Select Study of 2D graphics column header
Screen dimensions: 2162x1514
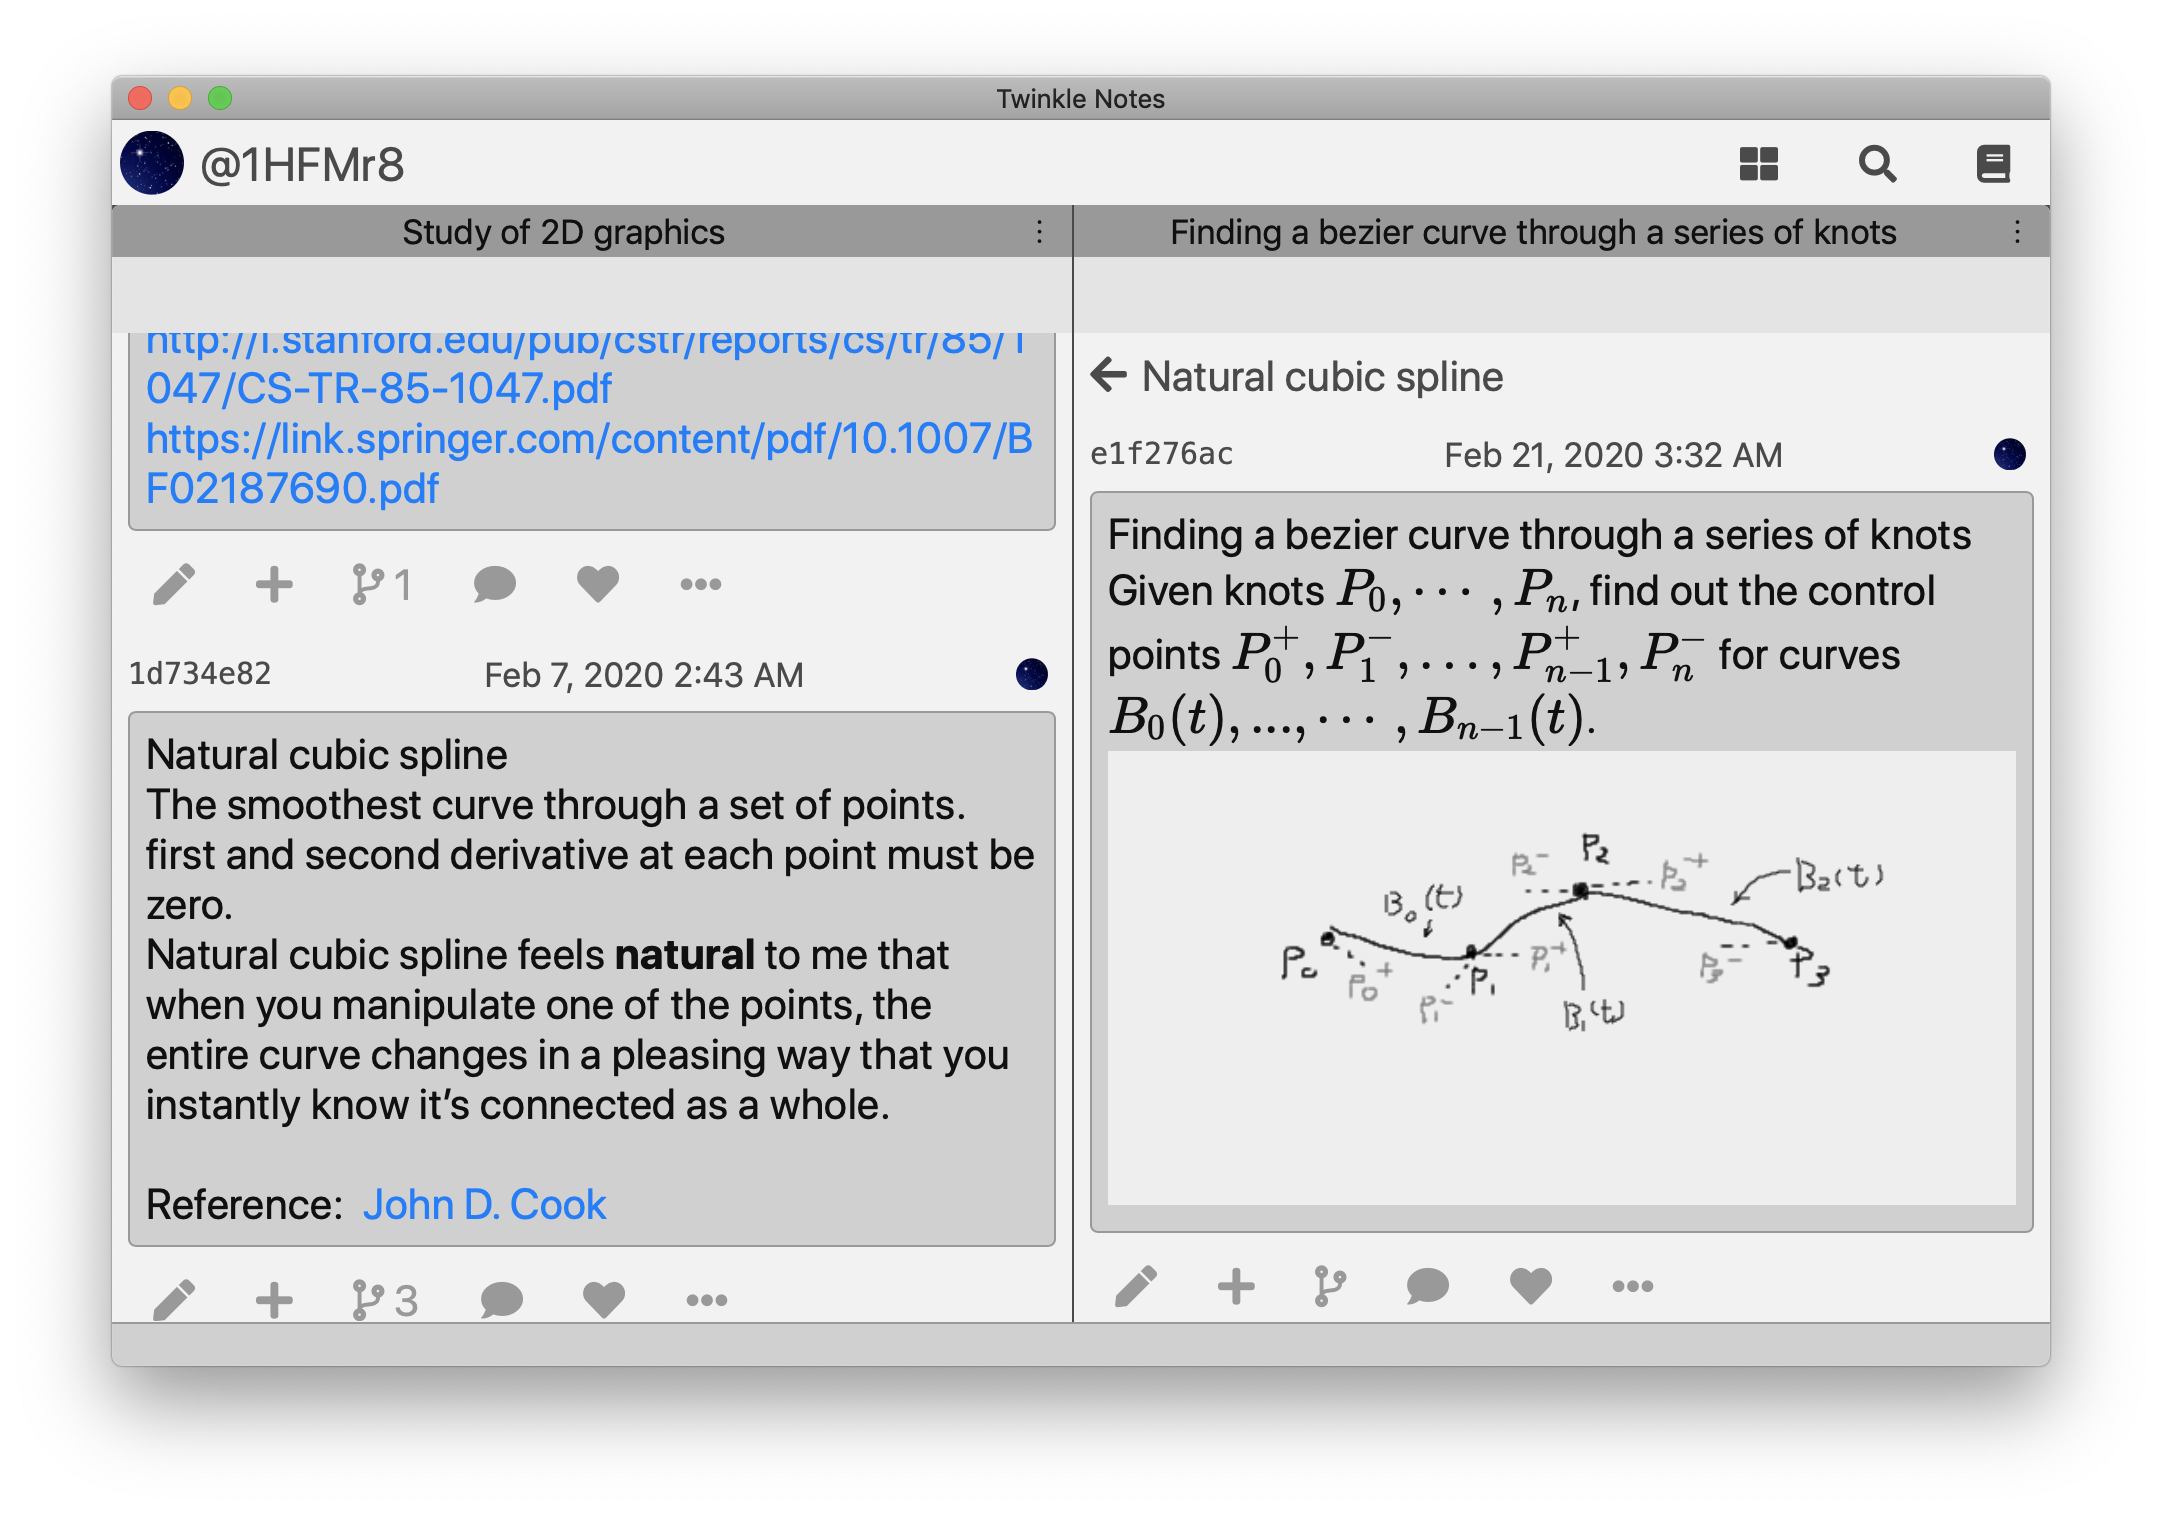click(564, 232)
